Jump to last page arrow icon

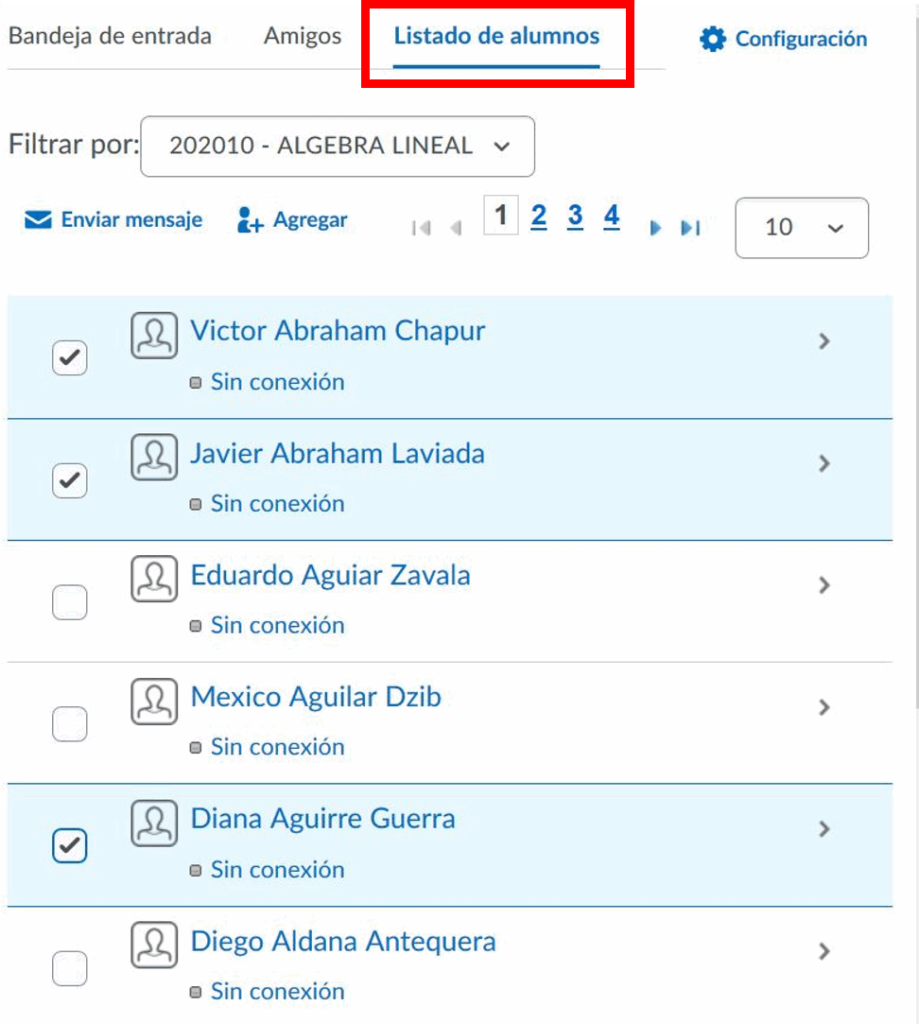689,228
